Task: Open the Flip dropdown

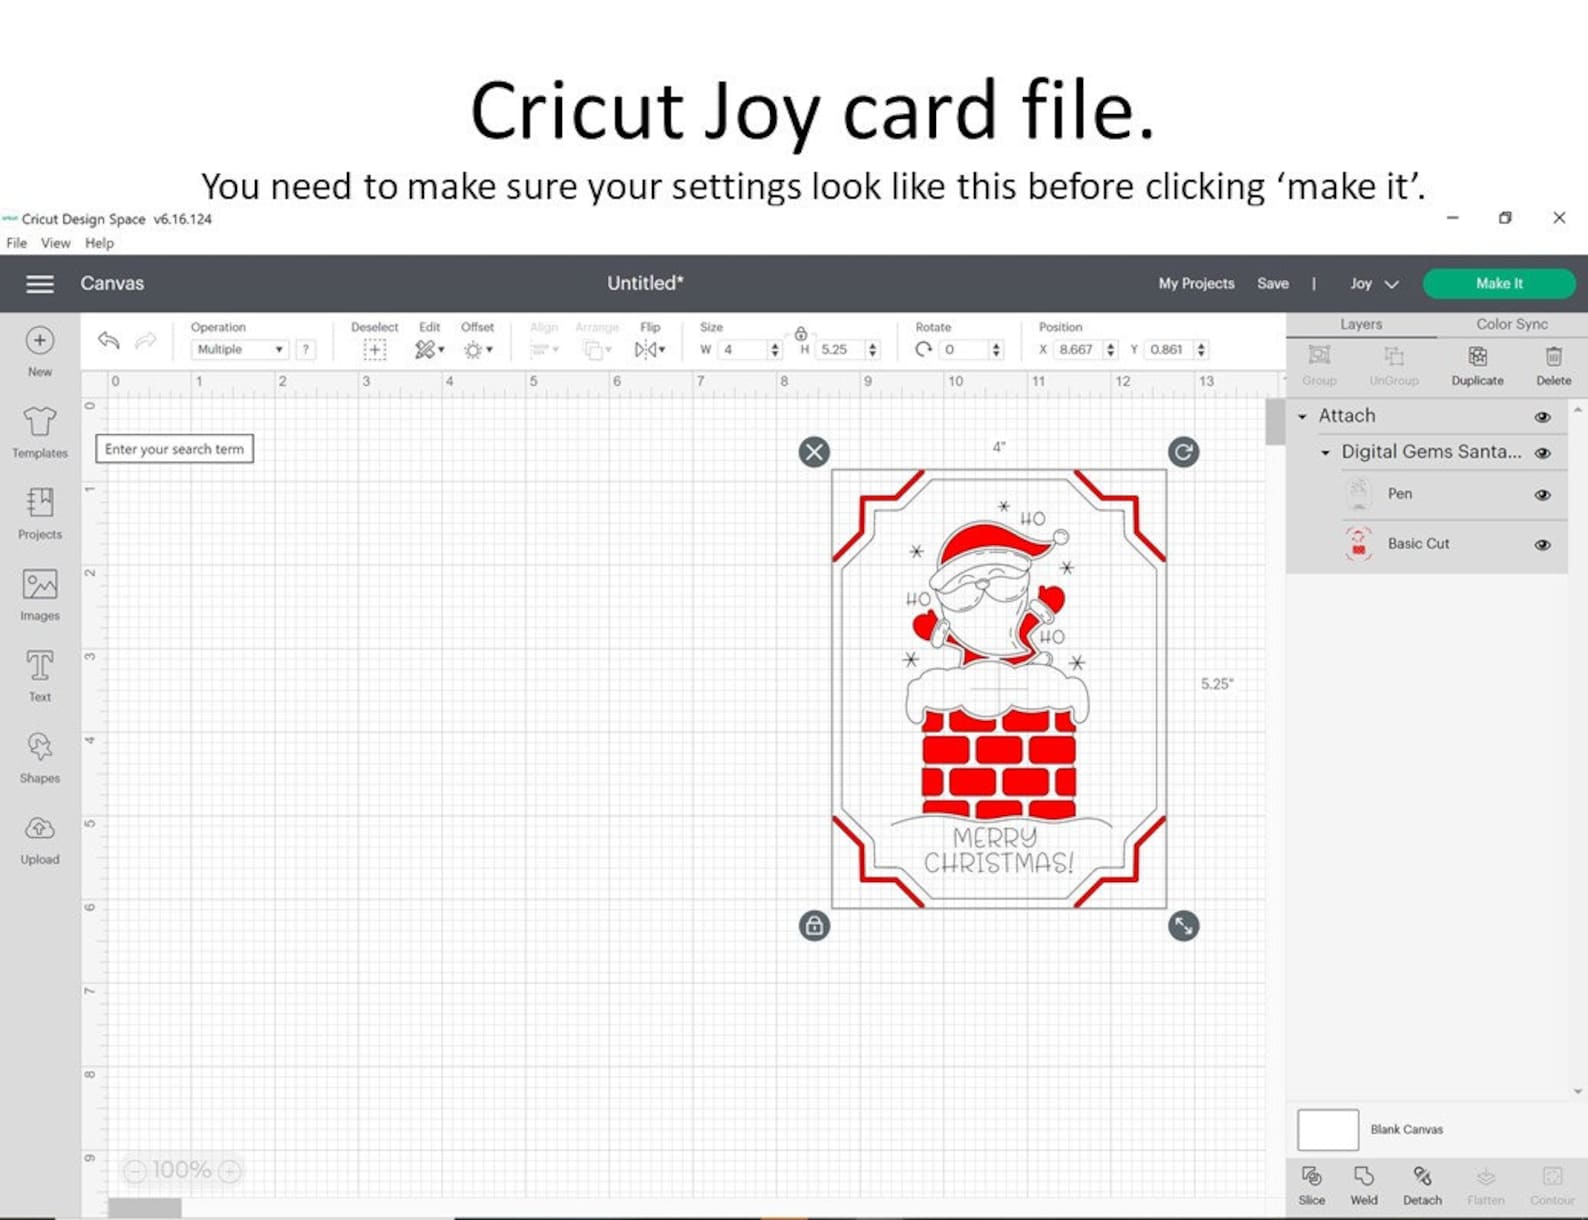Action: pos(650,349)
